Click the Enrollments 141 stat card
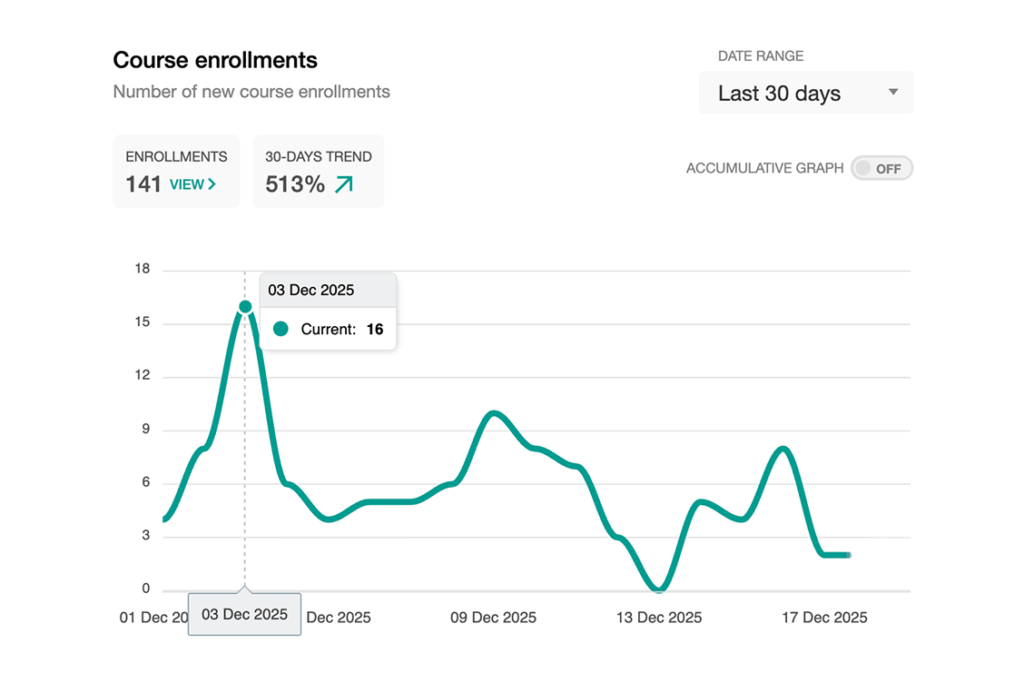1024x683 pixels. [x=176, y=171]
